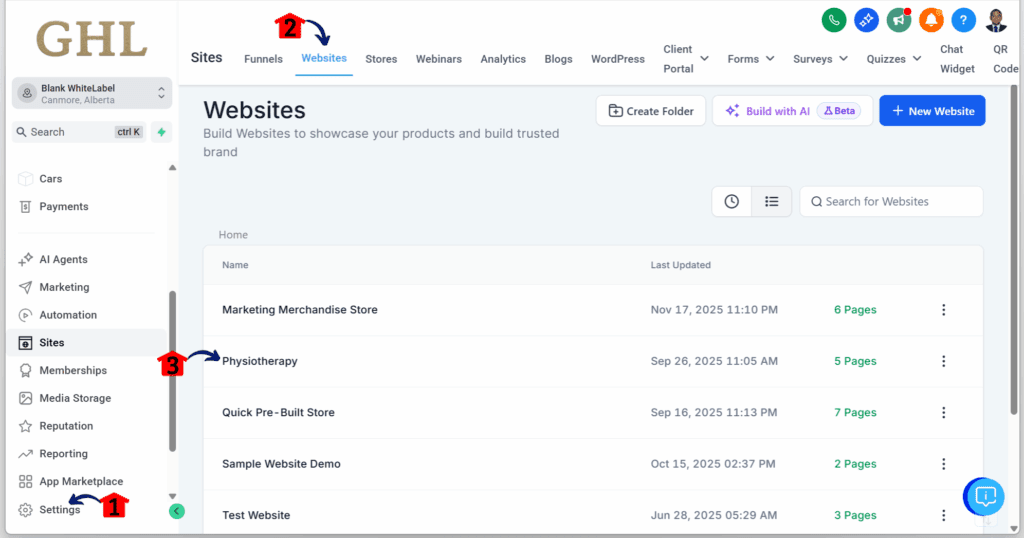The width and height of the screenshot is (1024, 538).
Task: Open three-dot menu for Physiotherapy website
Action: [943, 361]
